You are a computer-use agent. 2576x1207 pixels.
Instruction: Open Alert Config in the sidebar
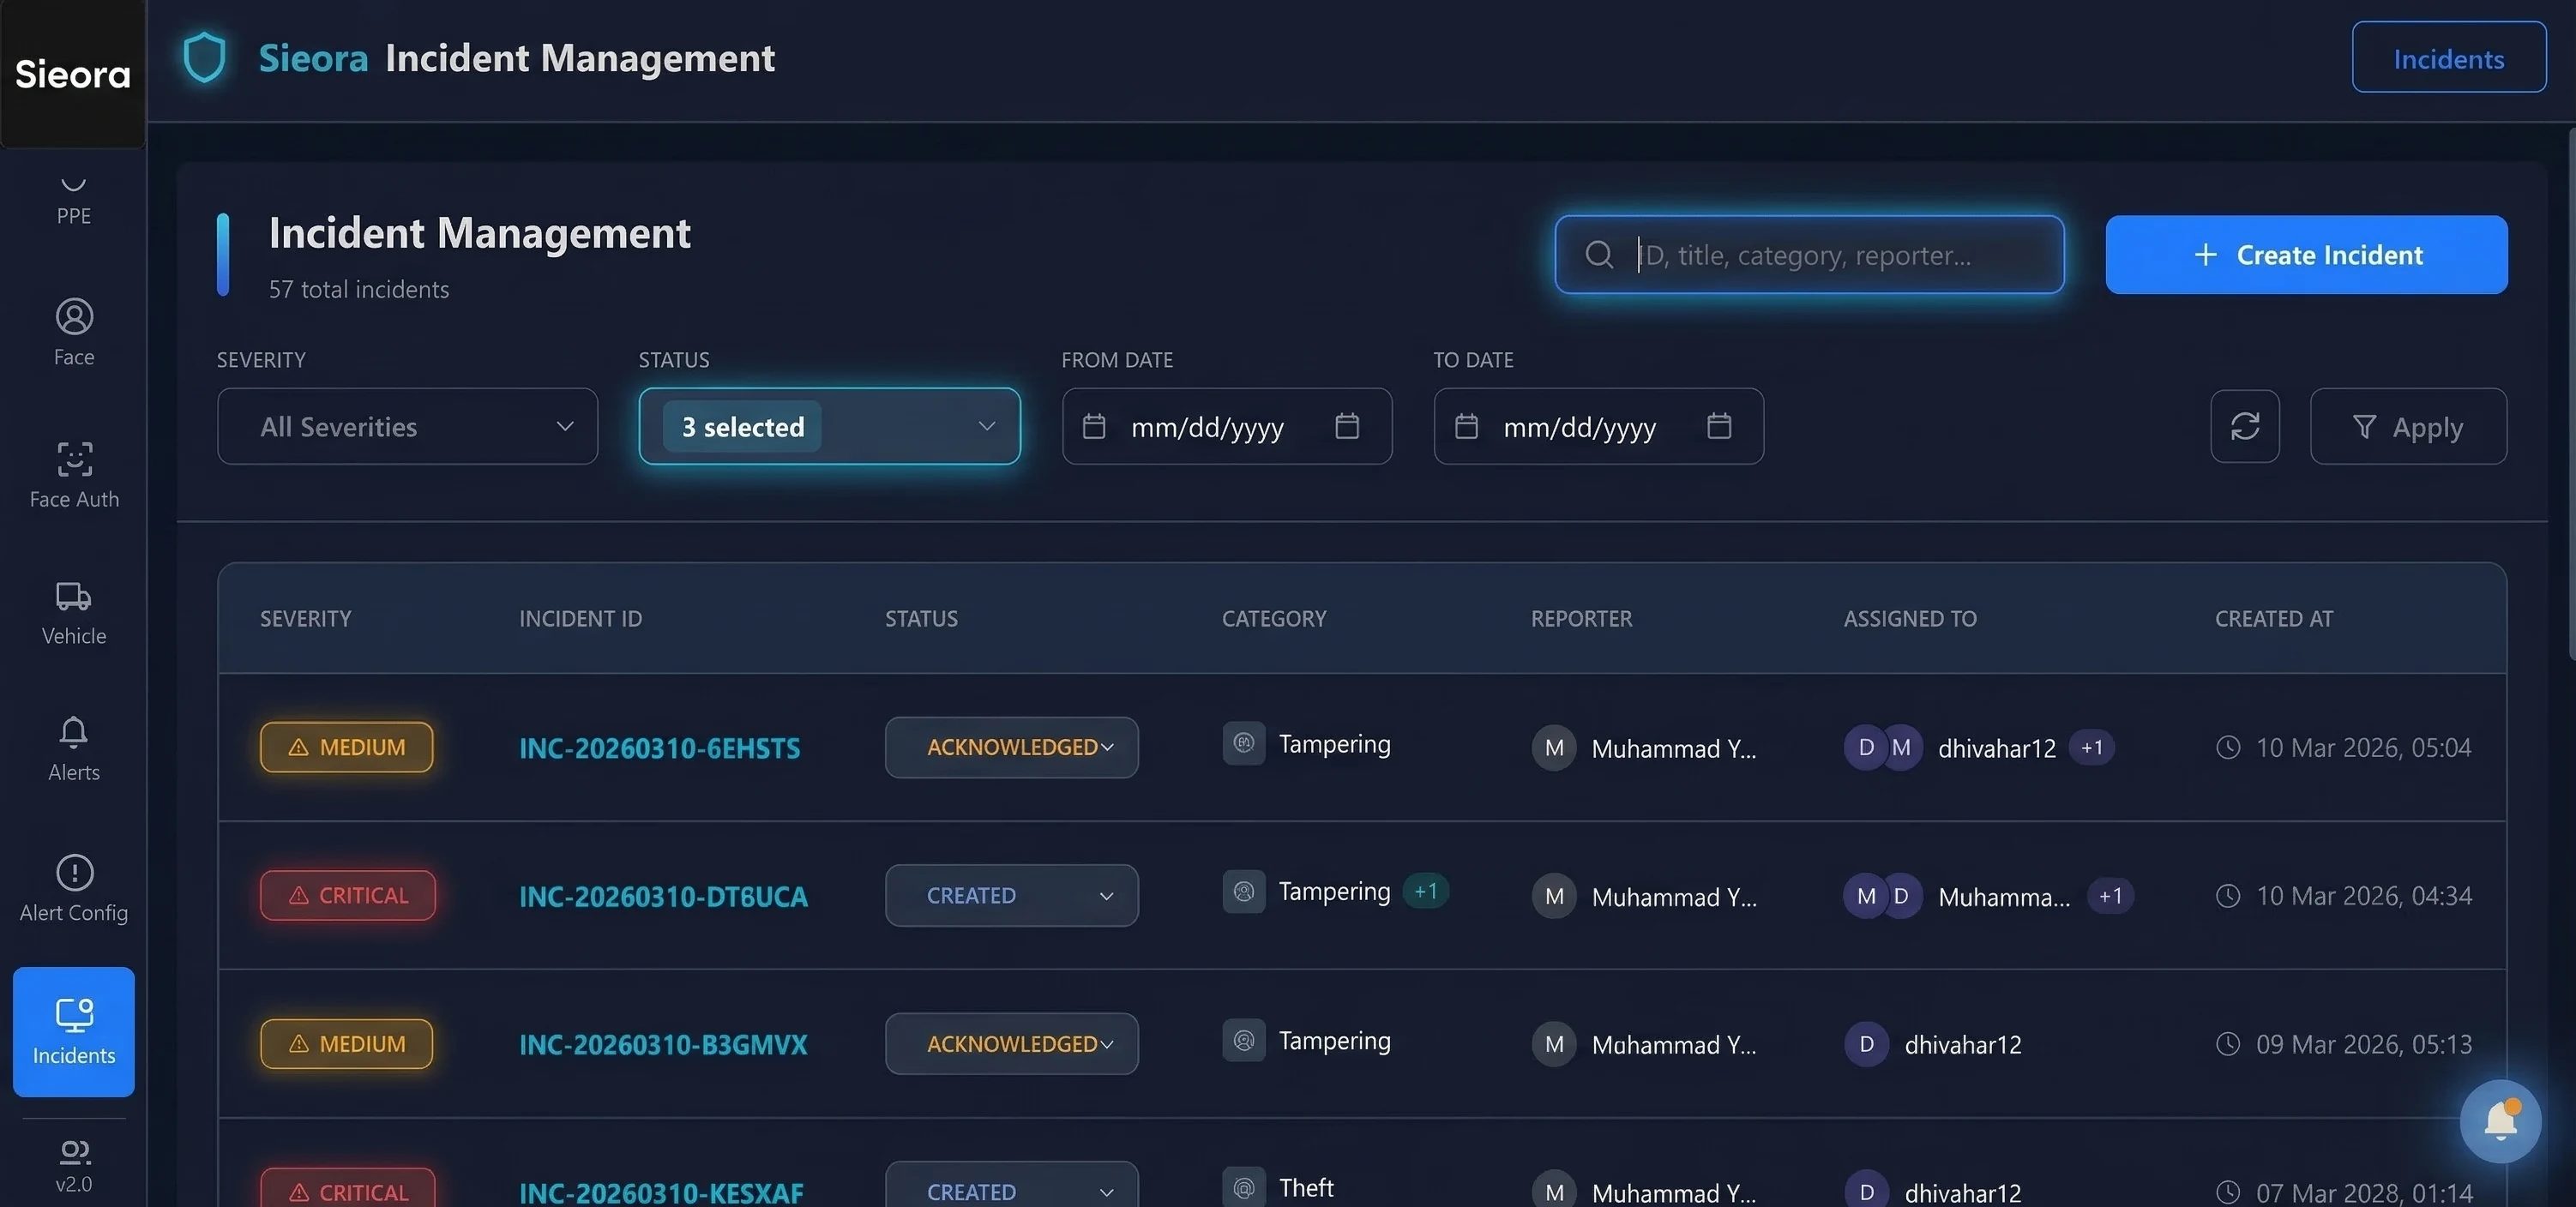click(x=73, y=889)
